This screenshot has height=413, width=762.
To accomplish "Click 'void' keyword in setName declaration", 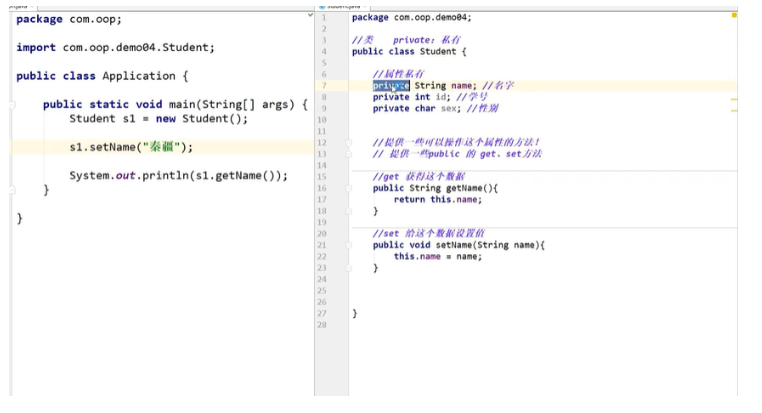I will pos(419,245).
